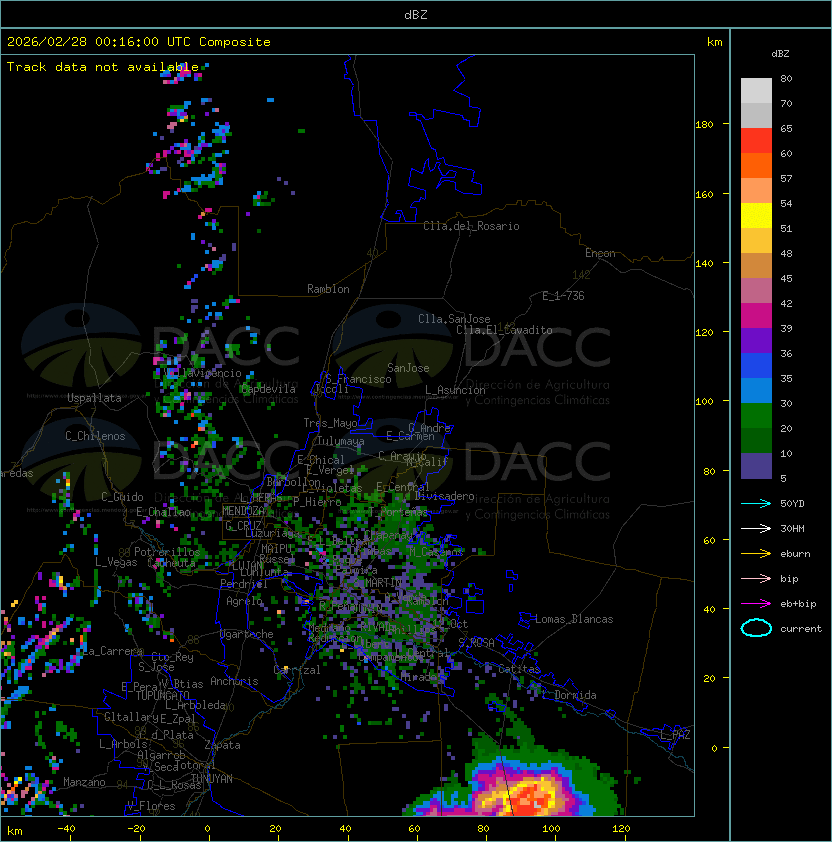Click the Agrelo map label
Viewport: 832px width, 842px height.
click(244, 601)
